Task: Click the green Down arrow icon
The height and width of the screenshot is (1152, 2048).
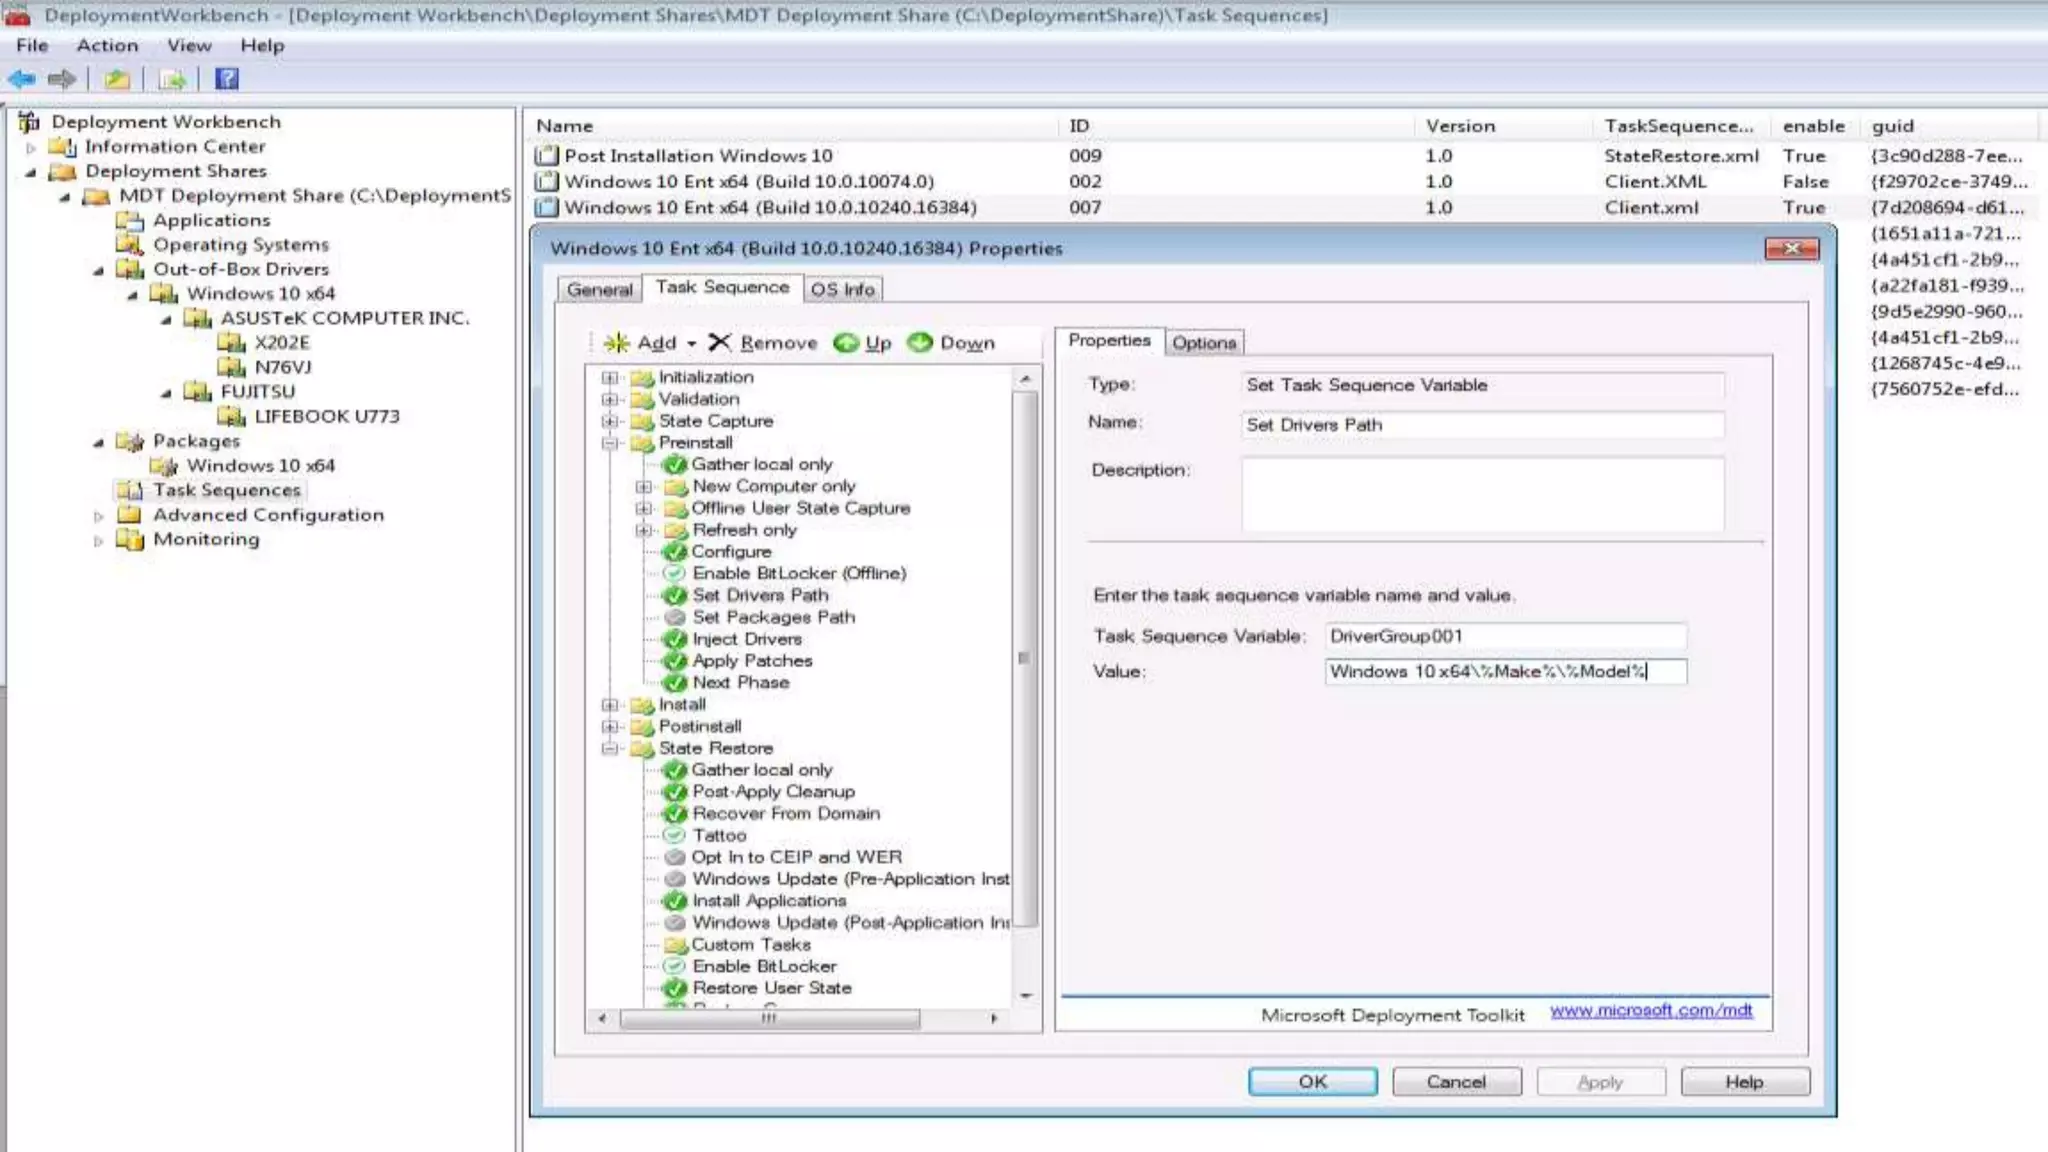Action: click(920, 343)
